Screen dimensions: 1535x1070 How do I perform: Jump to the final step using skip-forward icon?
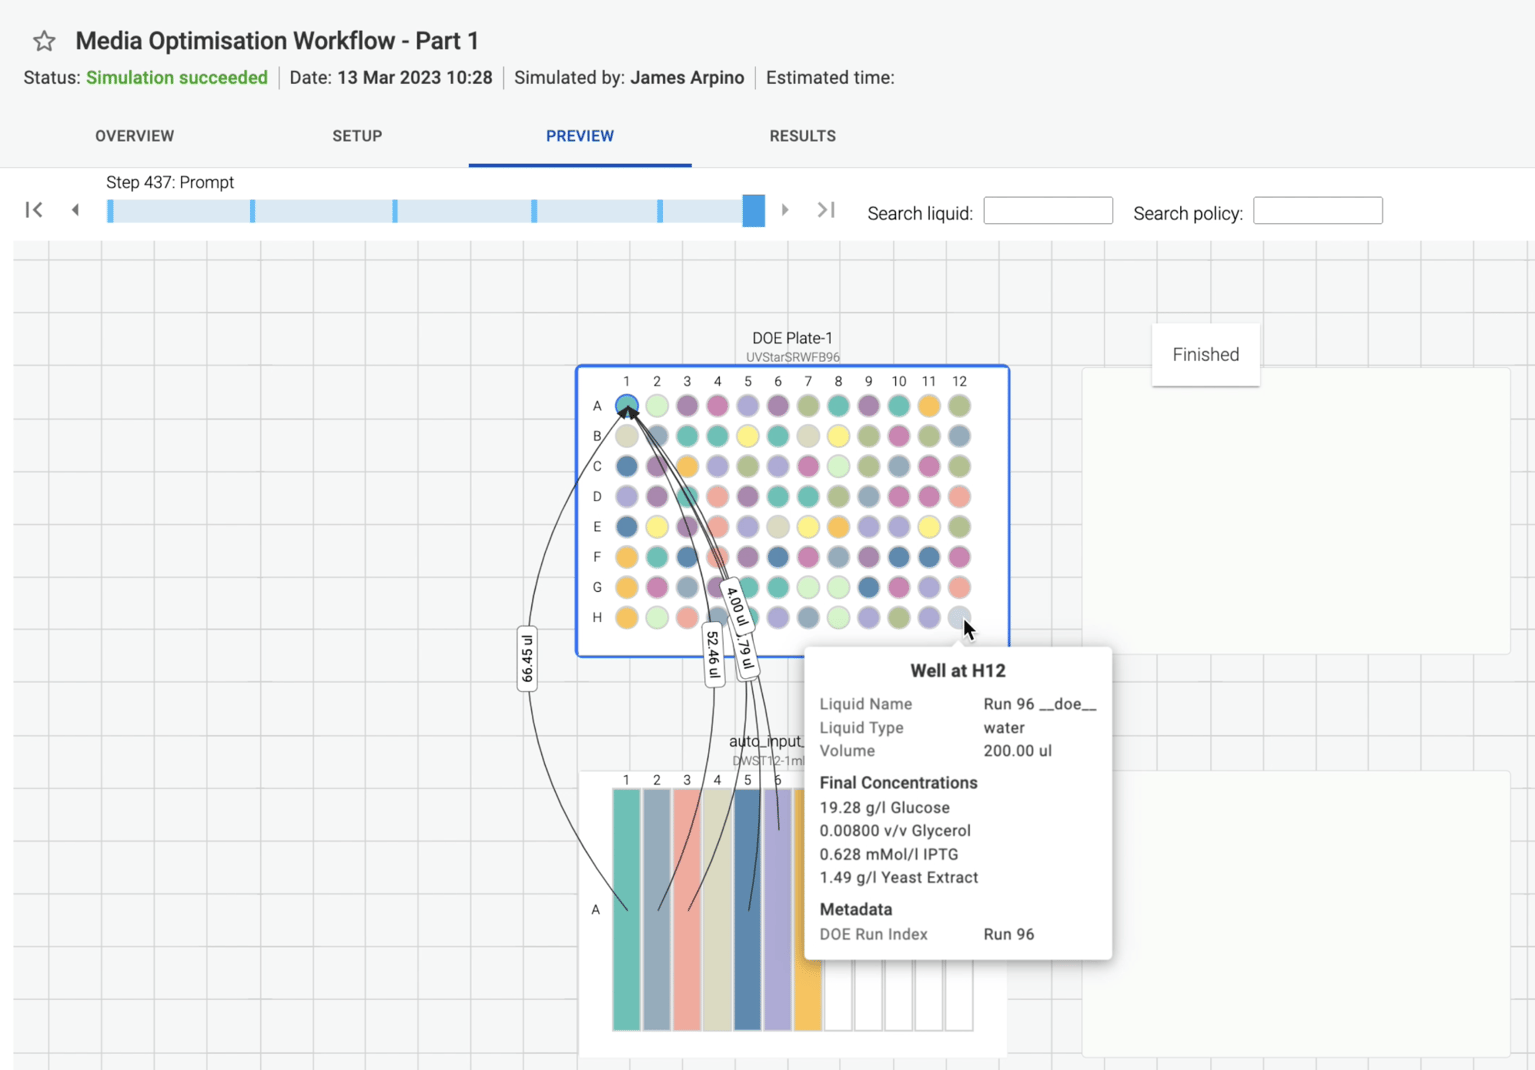[x=826, y=210]
